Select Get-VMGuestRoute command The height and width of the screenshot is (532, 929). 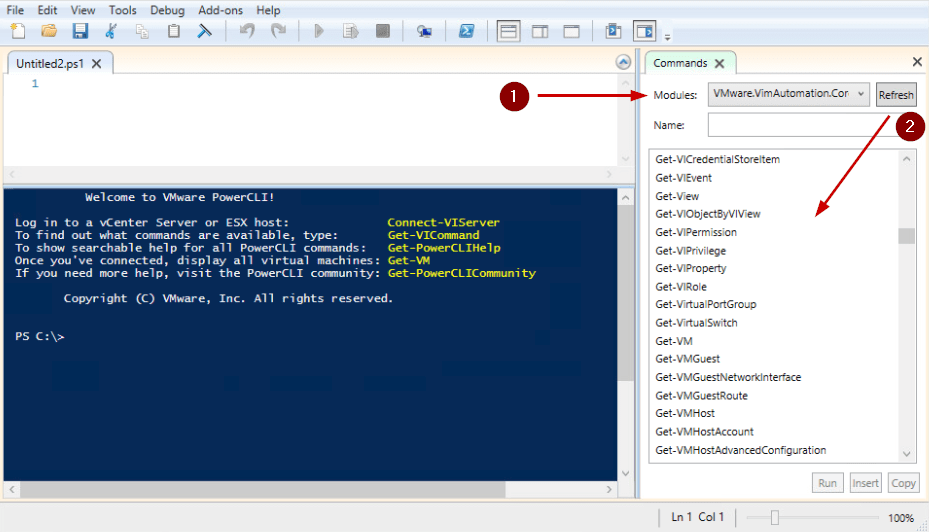701,396
